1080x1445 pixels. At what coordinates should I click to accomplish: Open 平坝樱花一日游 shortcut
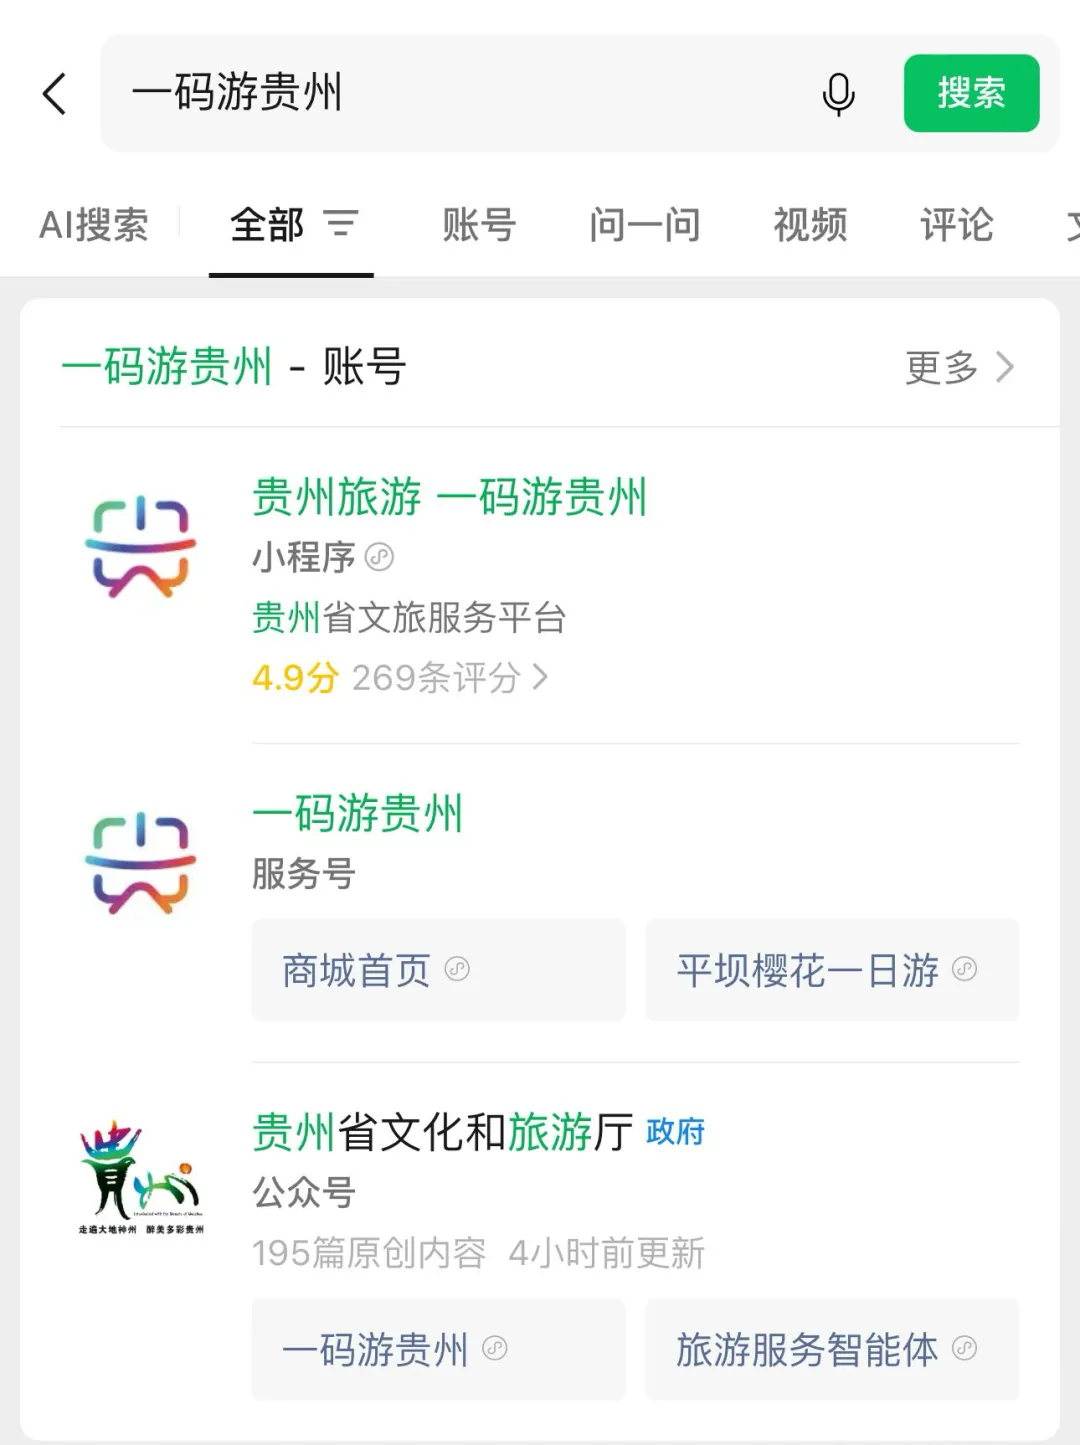pyautogui.click(x=832, y=970)
